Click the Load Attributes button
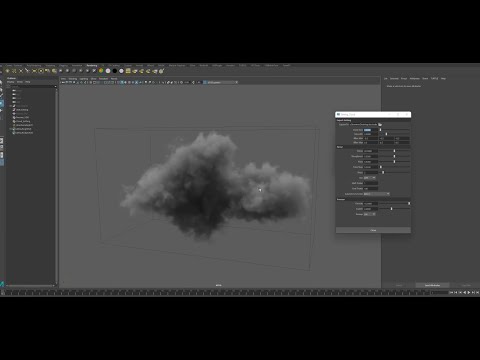The height and width of the screenshot is (360, 480). (432, 285)
